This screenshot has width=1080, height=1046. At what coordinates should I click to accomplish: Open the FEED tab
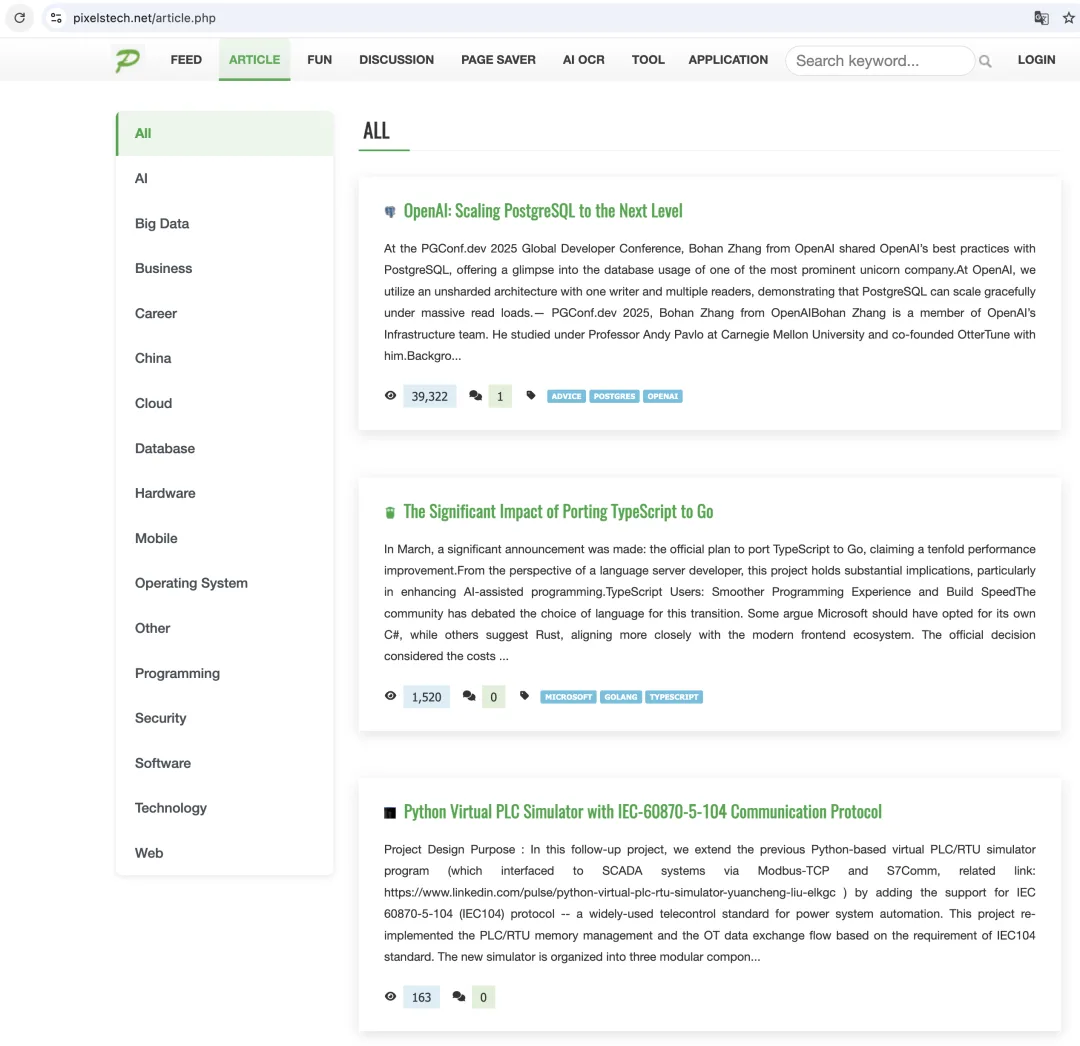pos(186,60)
